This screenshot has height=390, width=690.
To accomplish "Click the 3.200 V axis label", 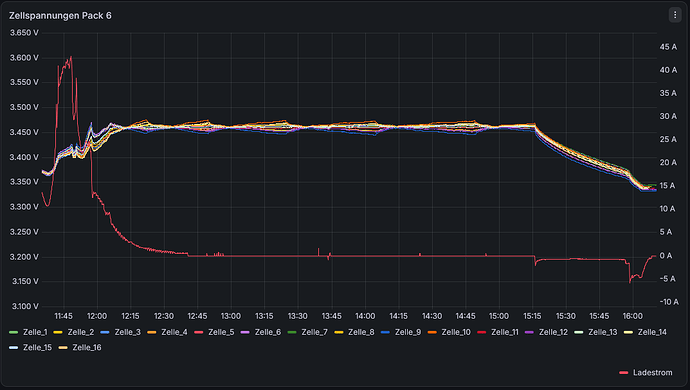I will click(x=24, y=257).
